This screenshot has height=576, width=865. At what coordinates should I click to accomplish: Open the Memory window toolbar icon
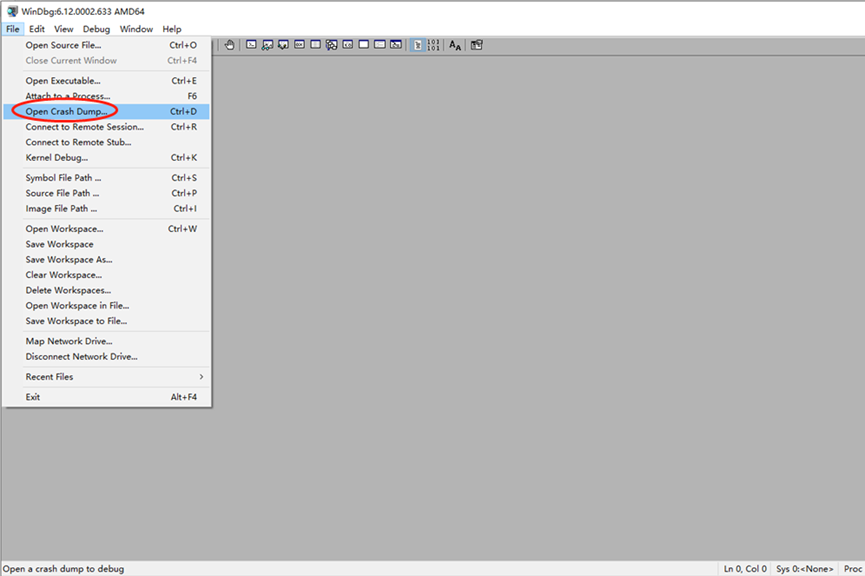tap(316, 45)
